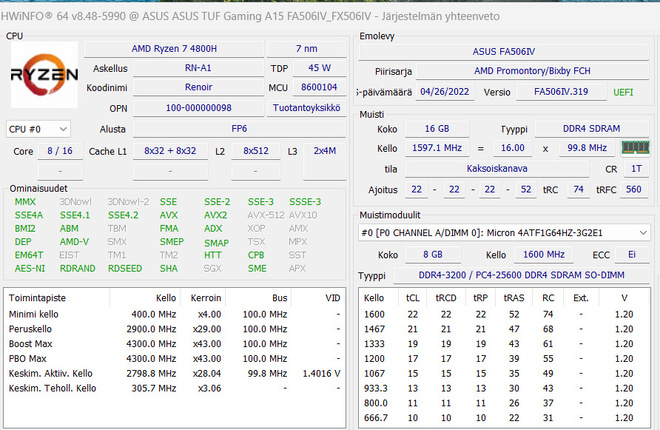Click the 16 GB memory size field

pyautogui.click(x=437, y=129)
